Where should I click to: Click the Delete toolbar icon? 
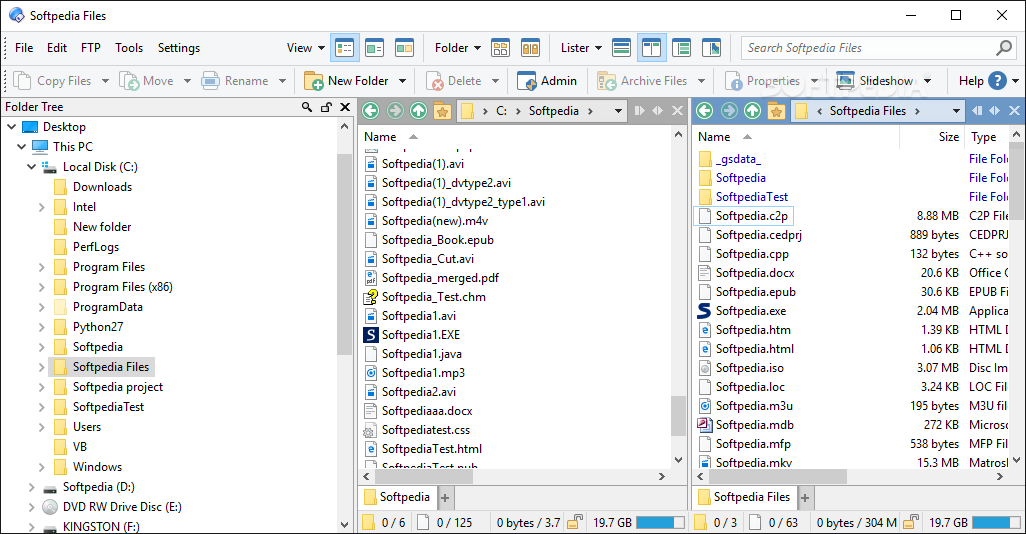point(434,80)
